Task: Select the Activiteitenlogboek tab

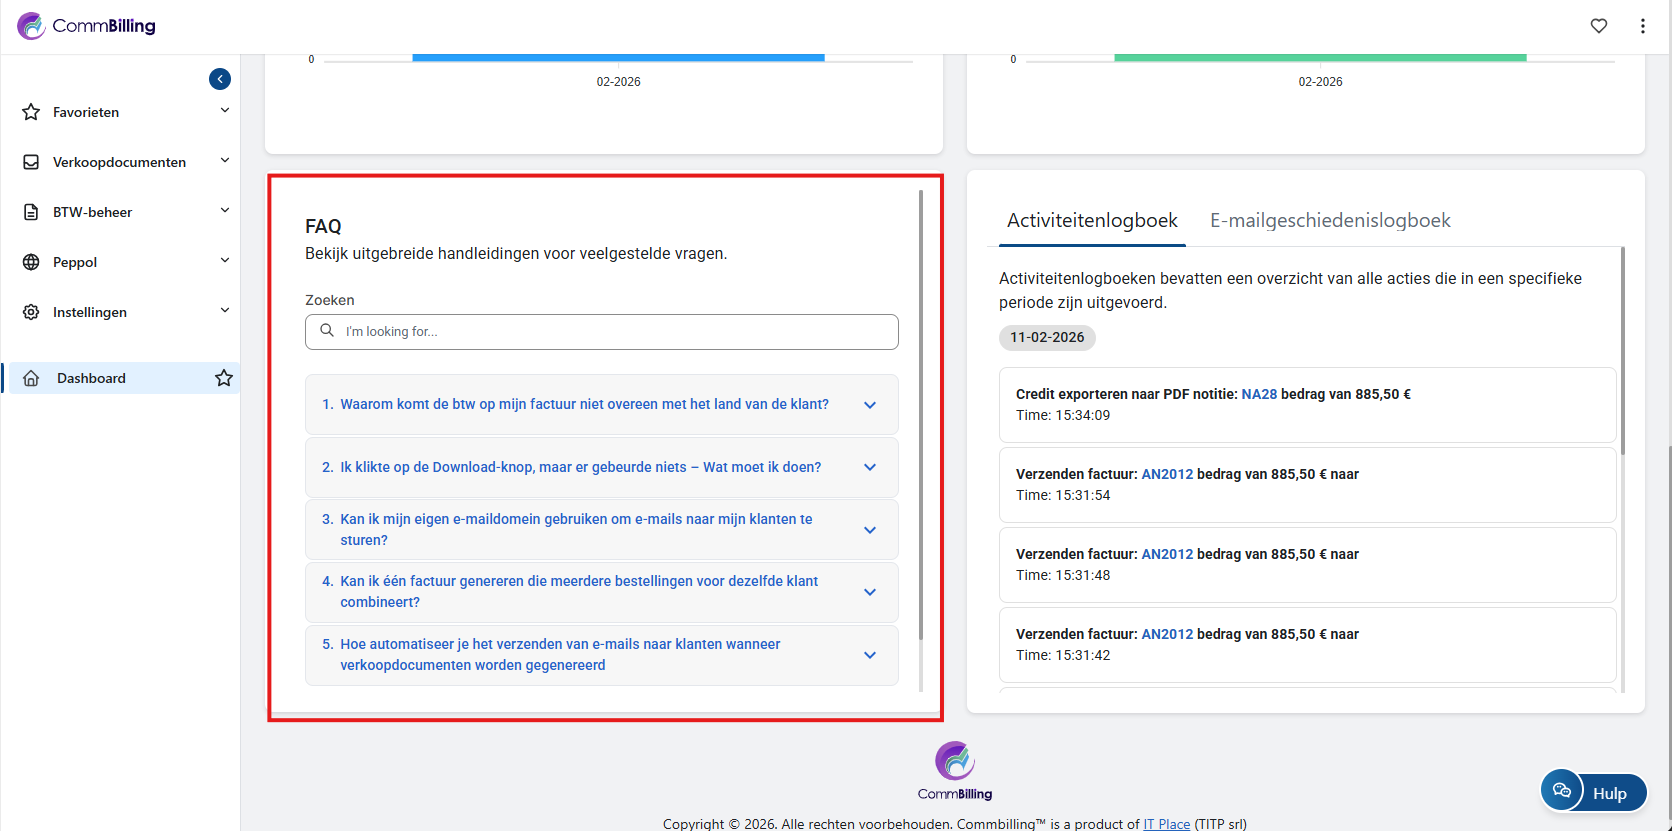Action: click(x=1092, y=220)
